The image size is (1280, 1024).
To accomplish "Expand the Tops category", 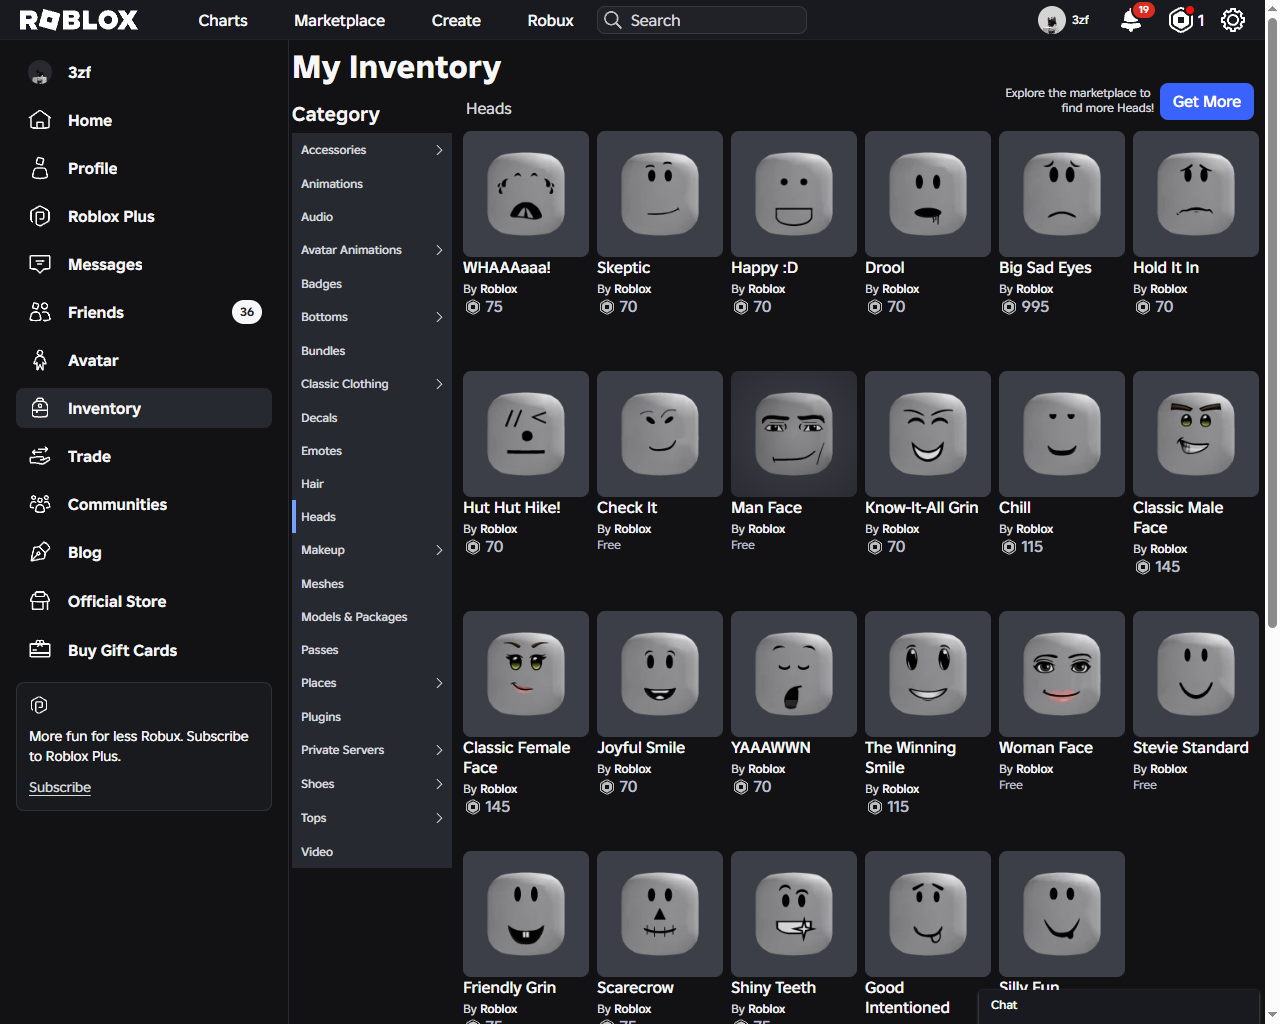I will click(x=439, y=818).
